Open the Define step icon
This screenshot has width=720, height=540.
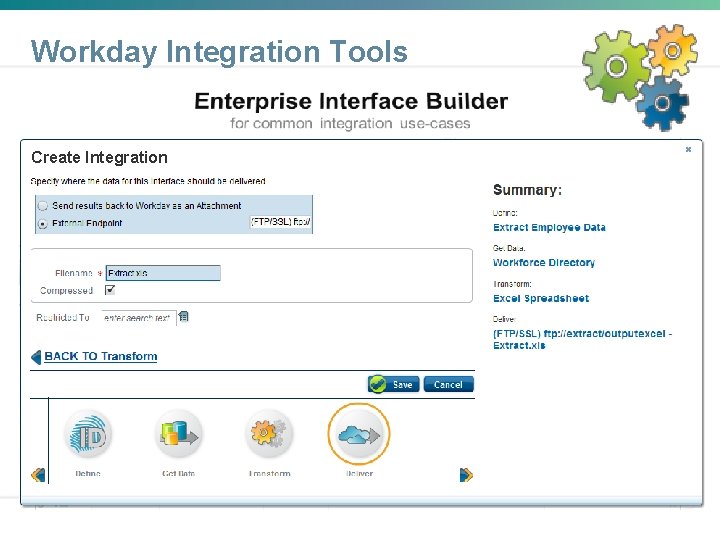point(88,435)
